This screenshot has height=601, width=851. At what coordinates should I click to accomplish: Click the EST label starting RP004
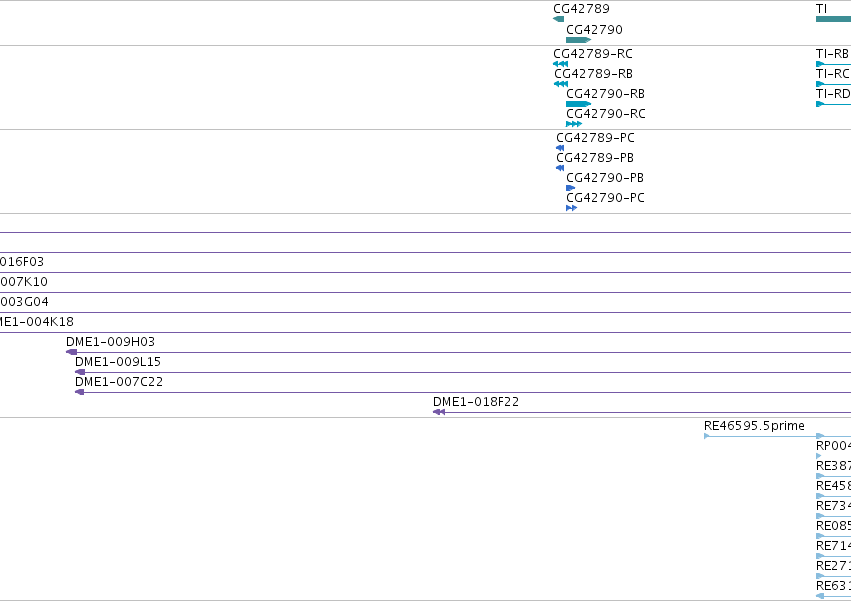pos(833,446)
